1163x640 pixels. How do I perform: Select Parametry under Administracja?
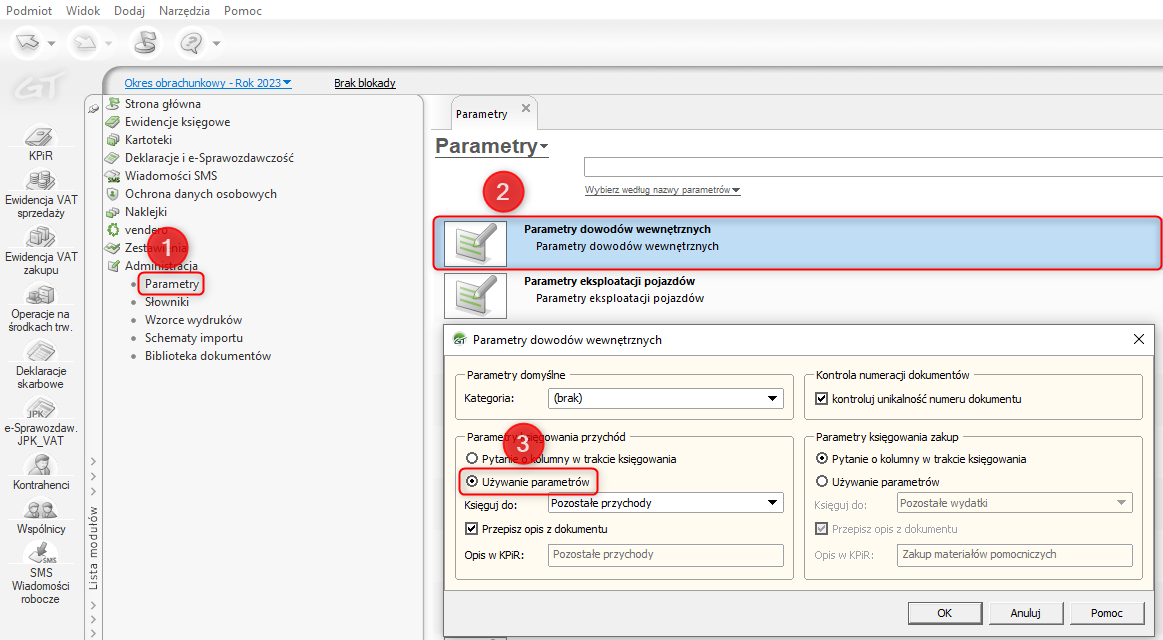[172, 284]
